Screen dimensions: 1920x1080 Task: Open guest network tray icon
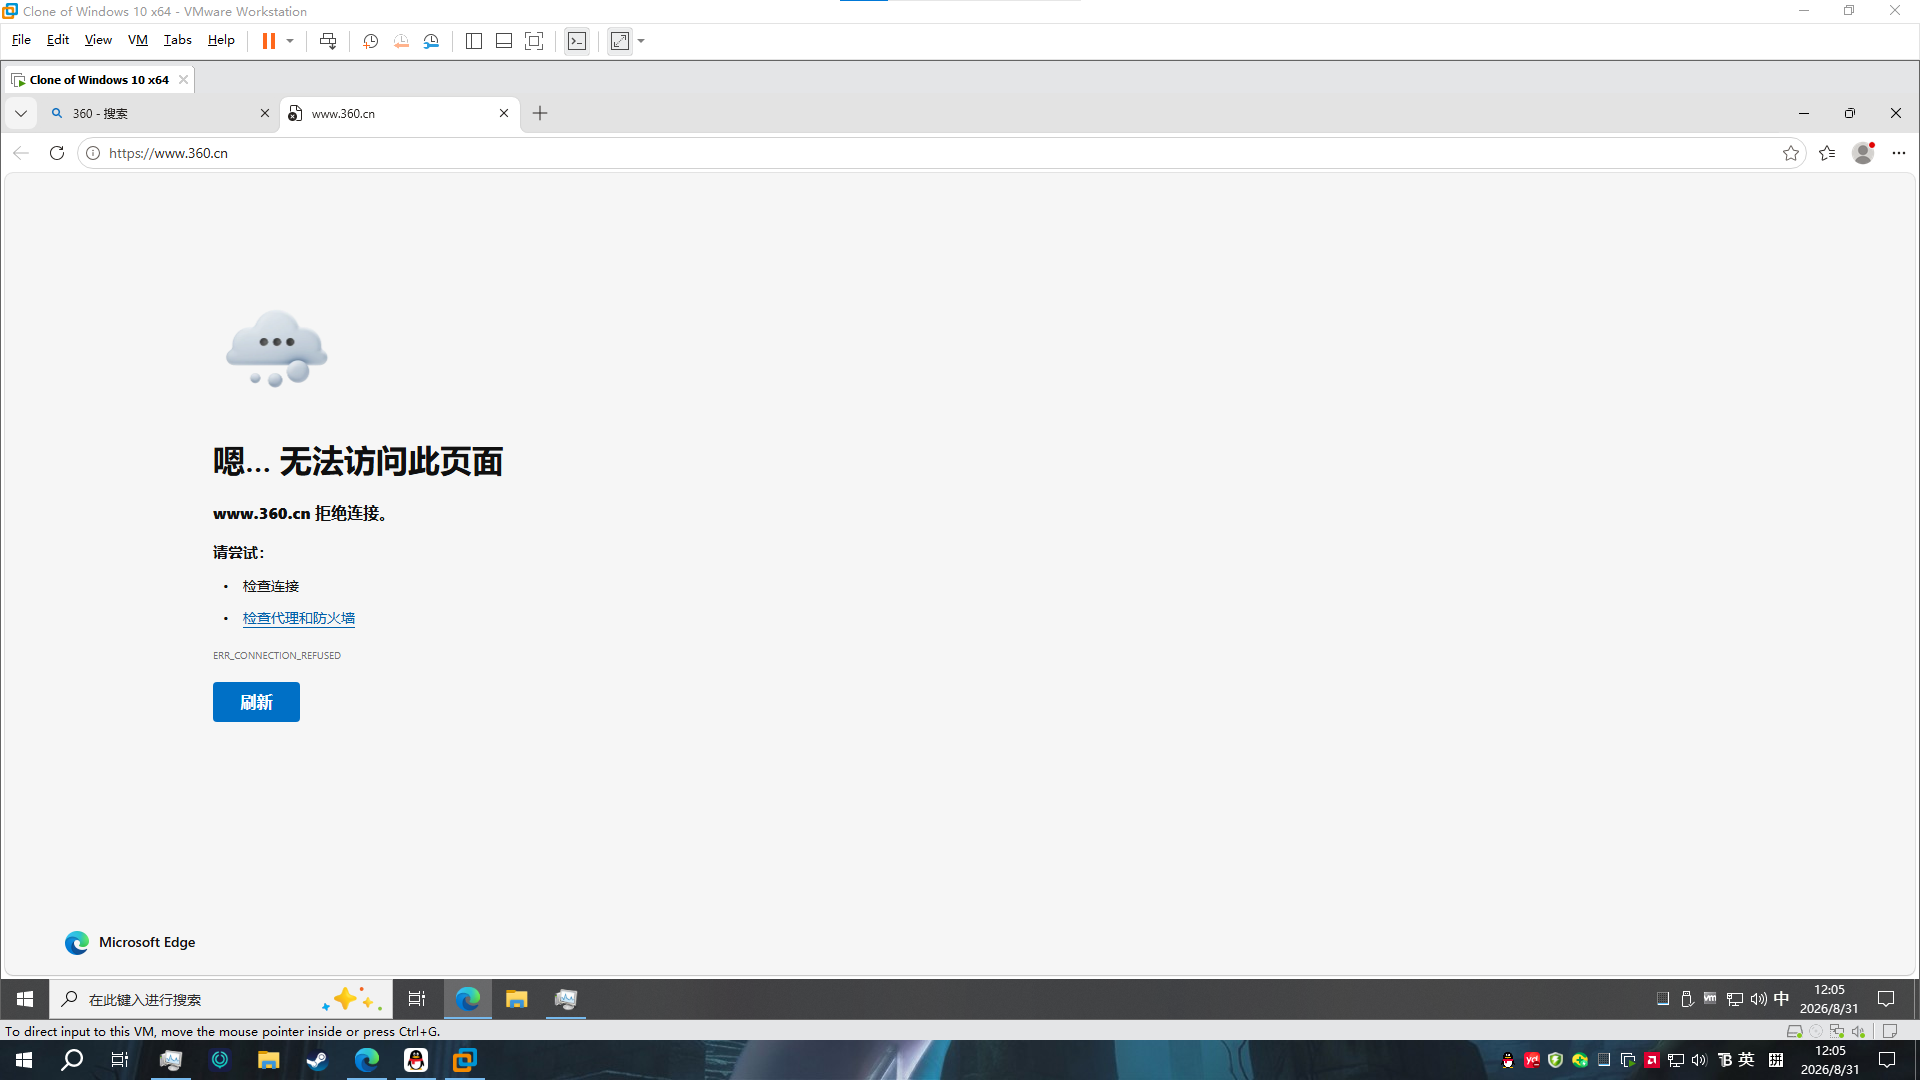click(x=1734, y=999)
